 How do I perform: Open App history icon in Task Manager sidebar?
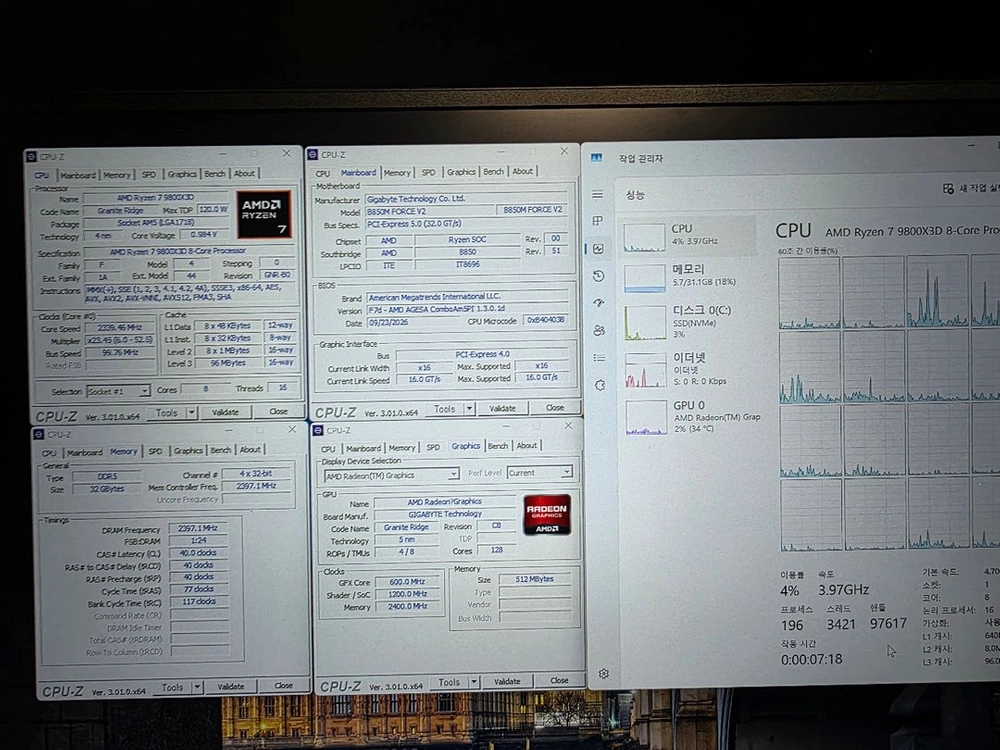coord(598,276)
